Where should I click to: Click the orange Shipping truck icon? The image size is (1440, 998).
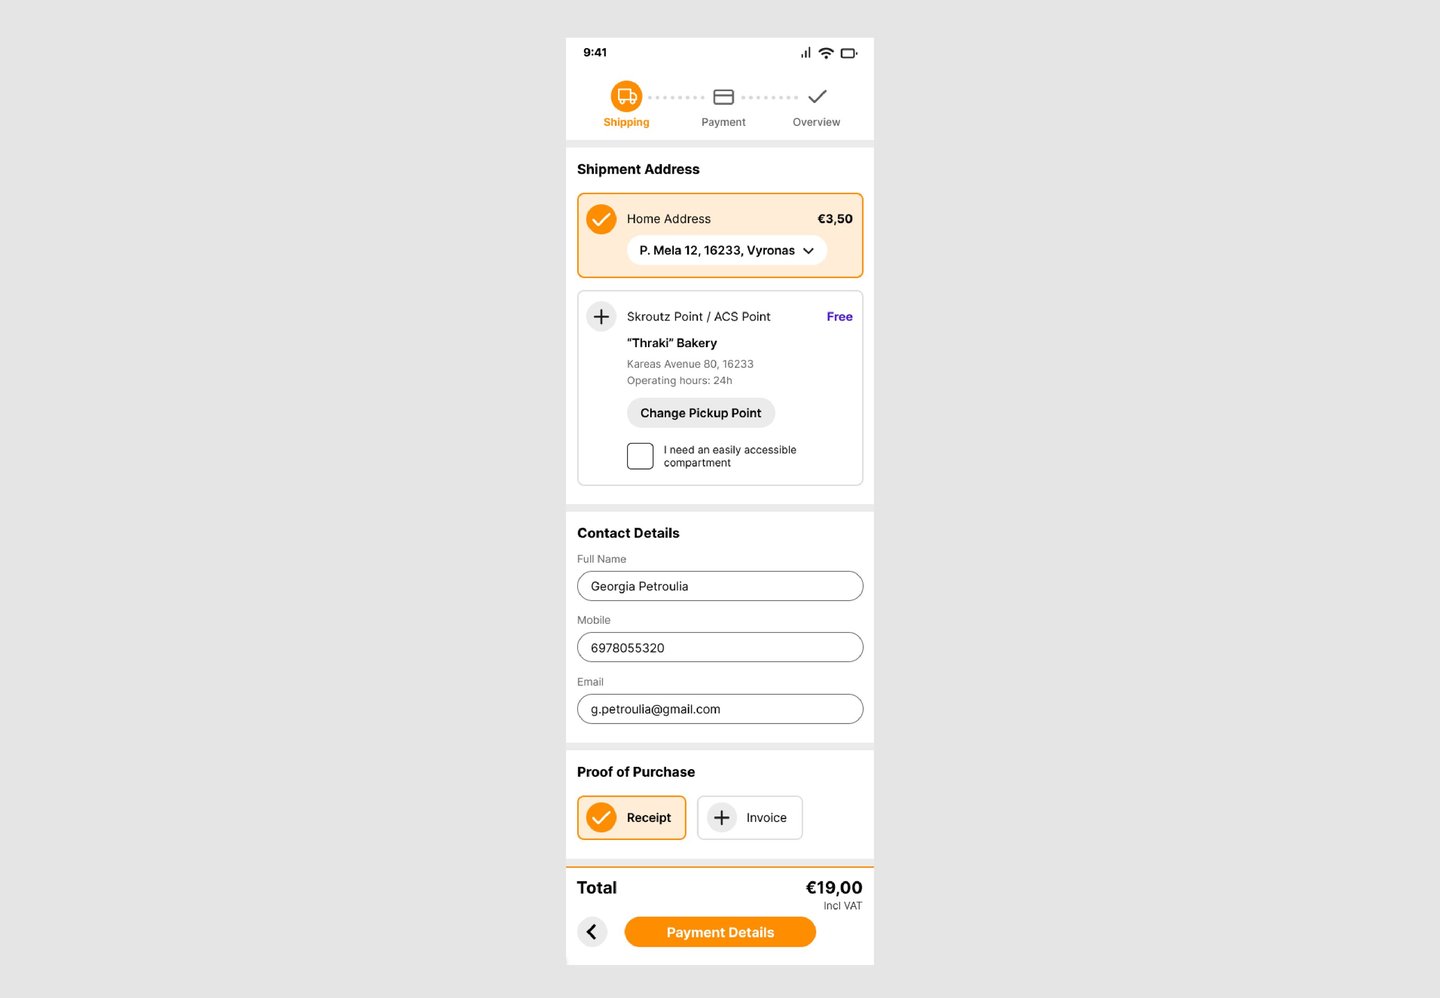626,97
